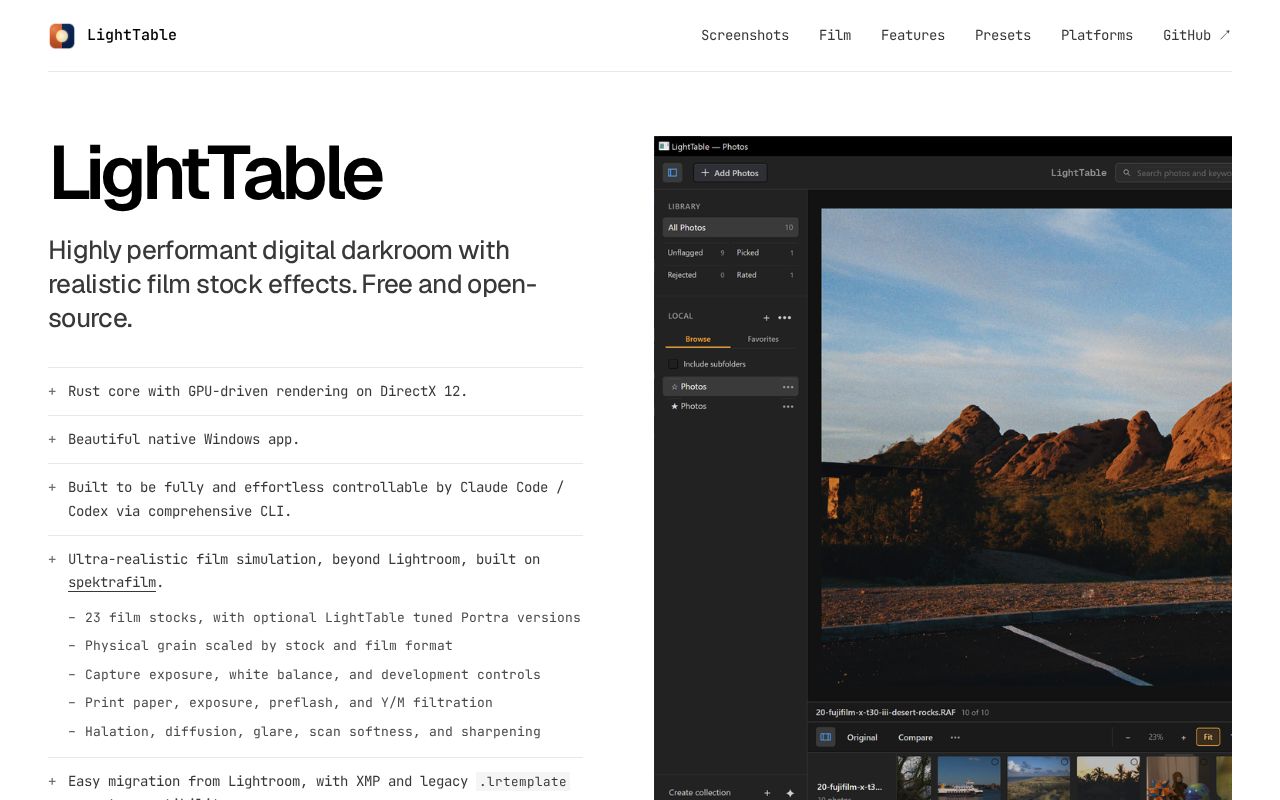Screen dimensions: 1280x800
Task: Click the plus marker before Easy migration from Lightroom
Action: coord(52,781)
